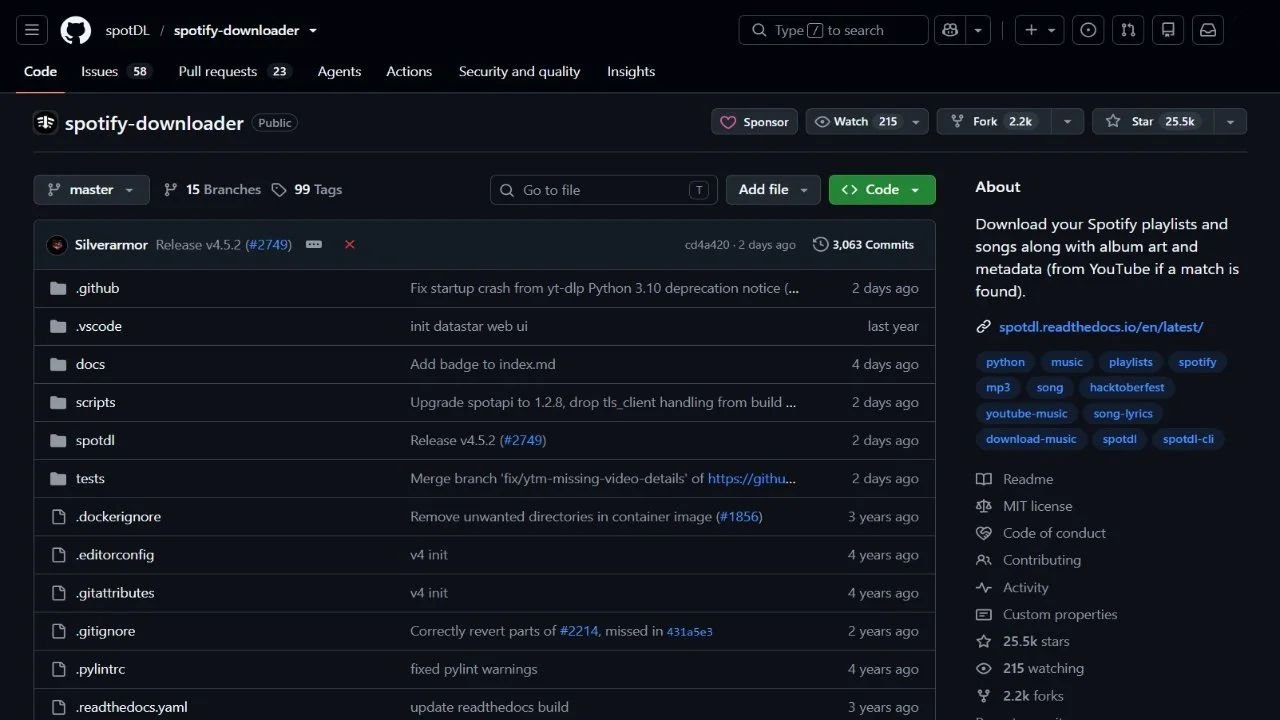This screenshot has height=720, width=1280.
Task: Open the Code of conduct link
Action: coord(1054,533)
